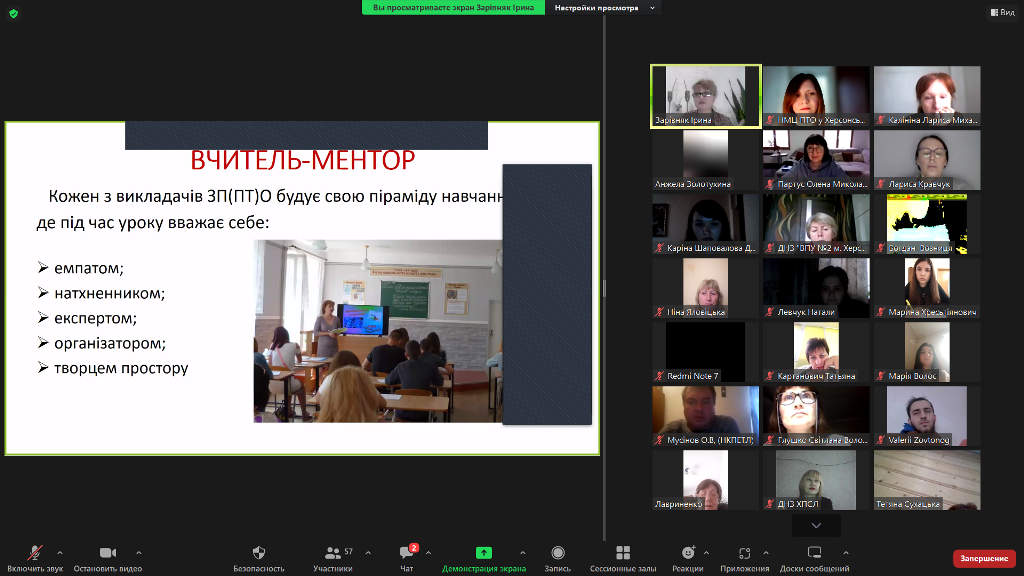
Task: Unmute microphone with Включить звук icon
Action: [35, 553]
